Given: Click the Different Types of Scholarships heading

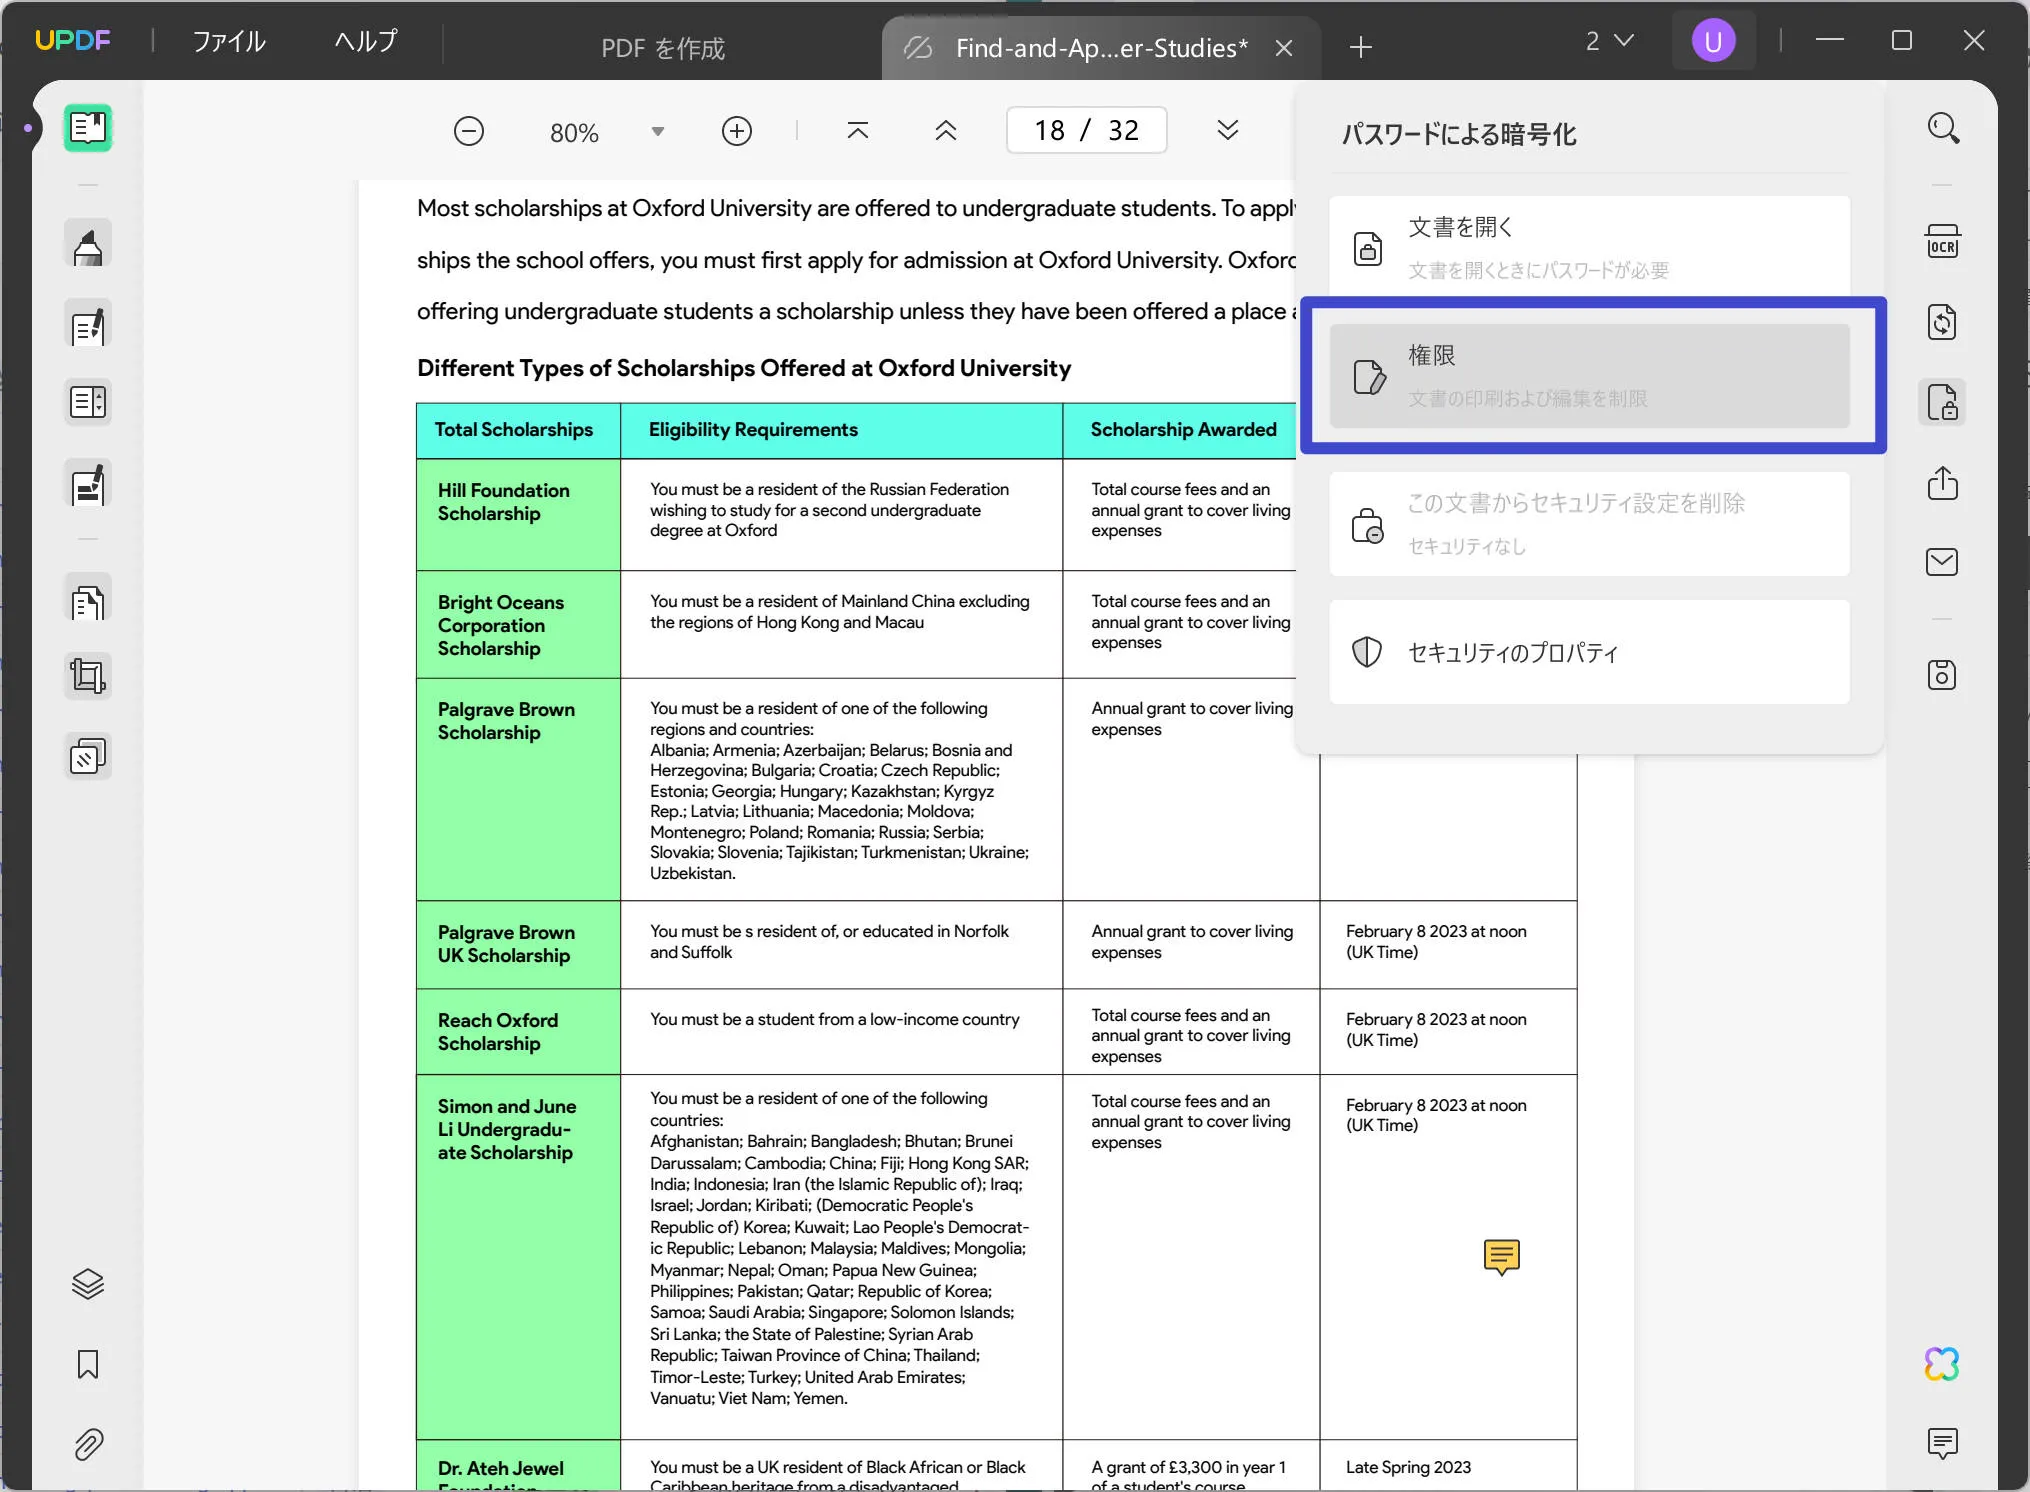Looking at the screenshot, I should tap(744, 368).
